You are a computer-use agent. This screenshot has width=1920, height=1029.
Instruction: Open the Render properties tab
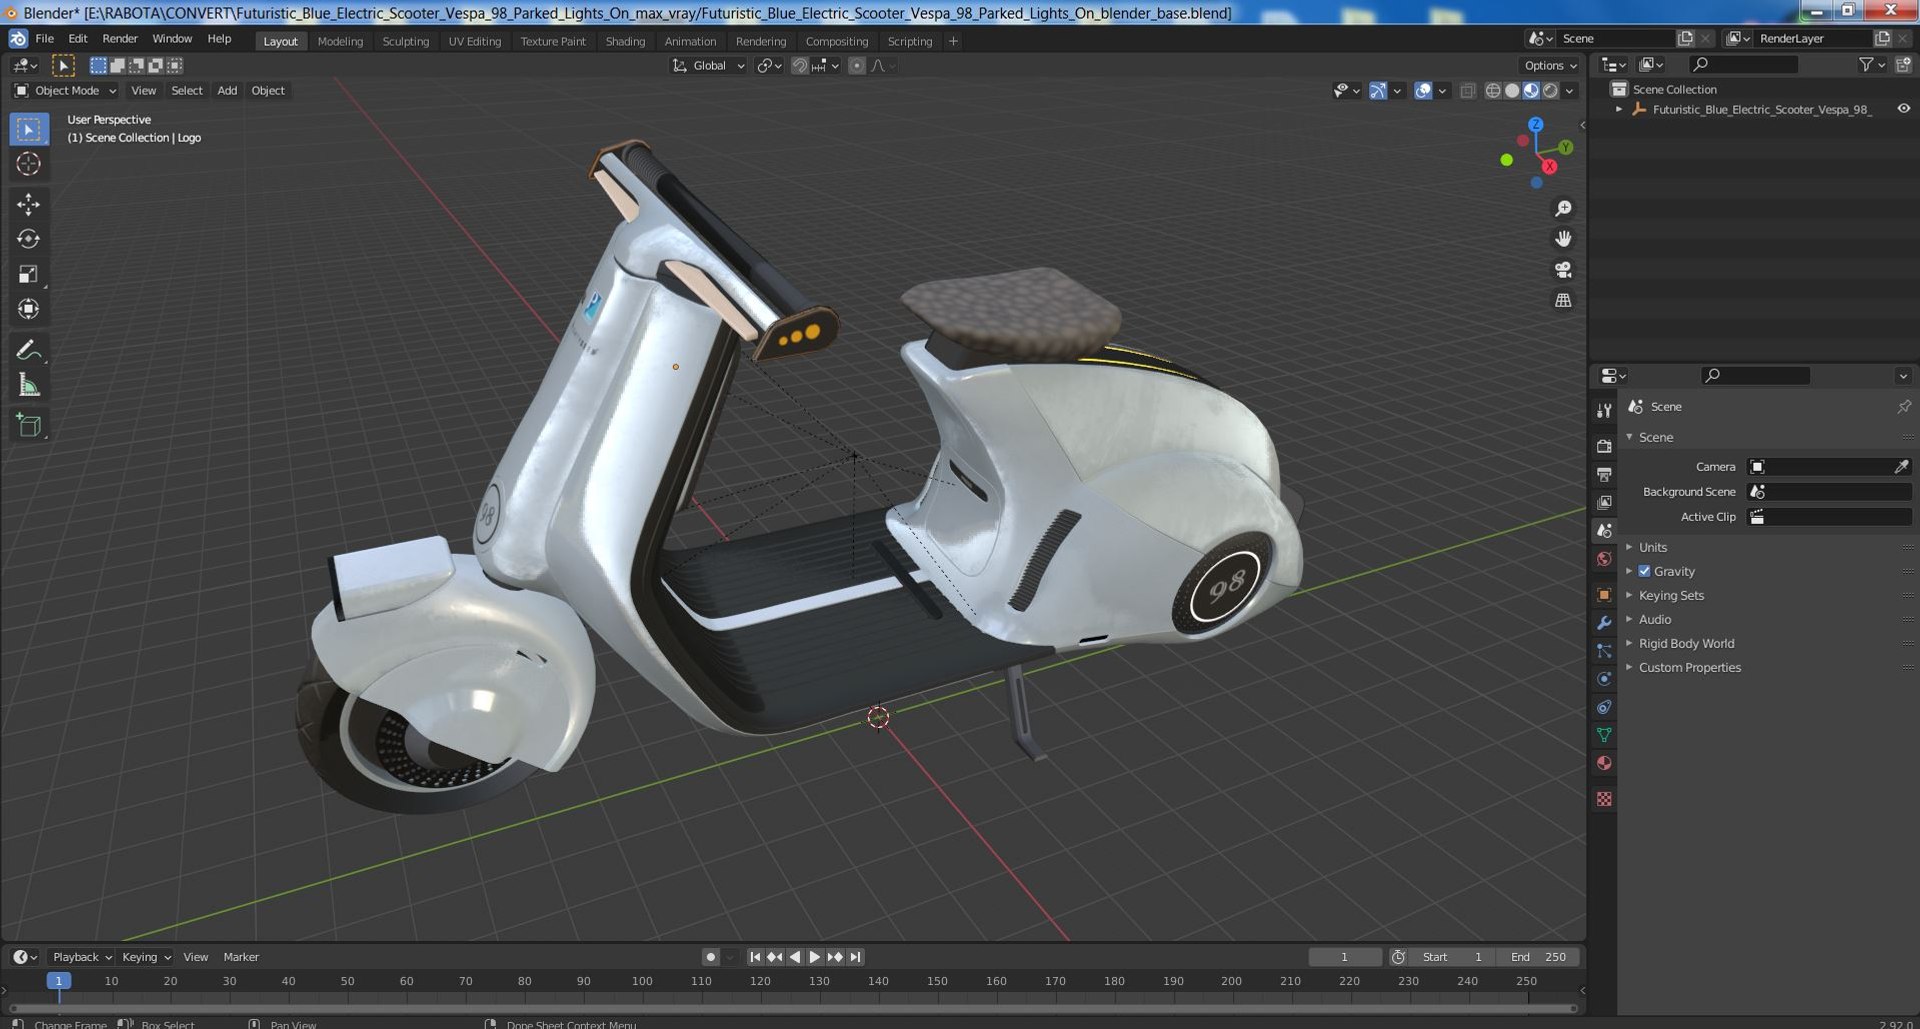point(1604,446)
